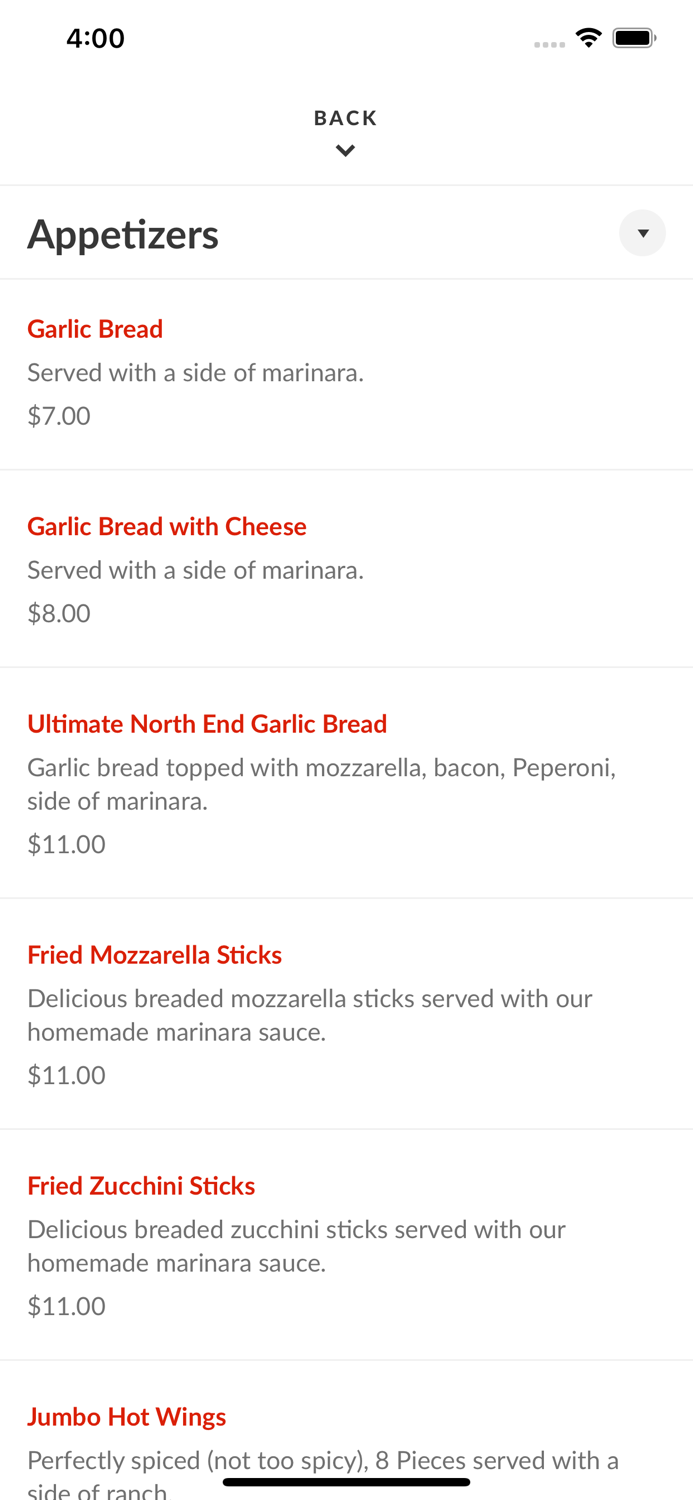Select the Garlic Bread menu item
This screenshot has height=1500, width=693.
pos(95,329)
